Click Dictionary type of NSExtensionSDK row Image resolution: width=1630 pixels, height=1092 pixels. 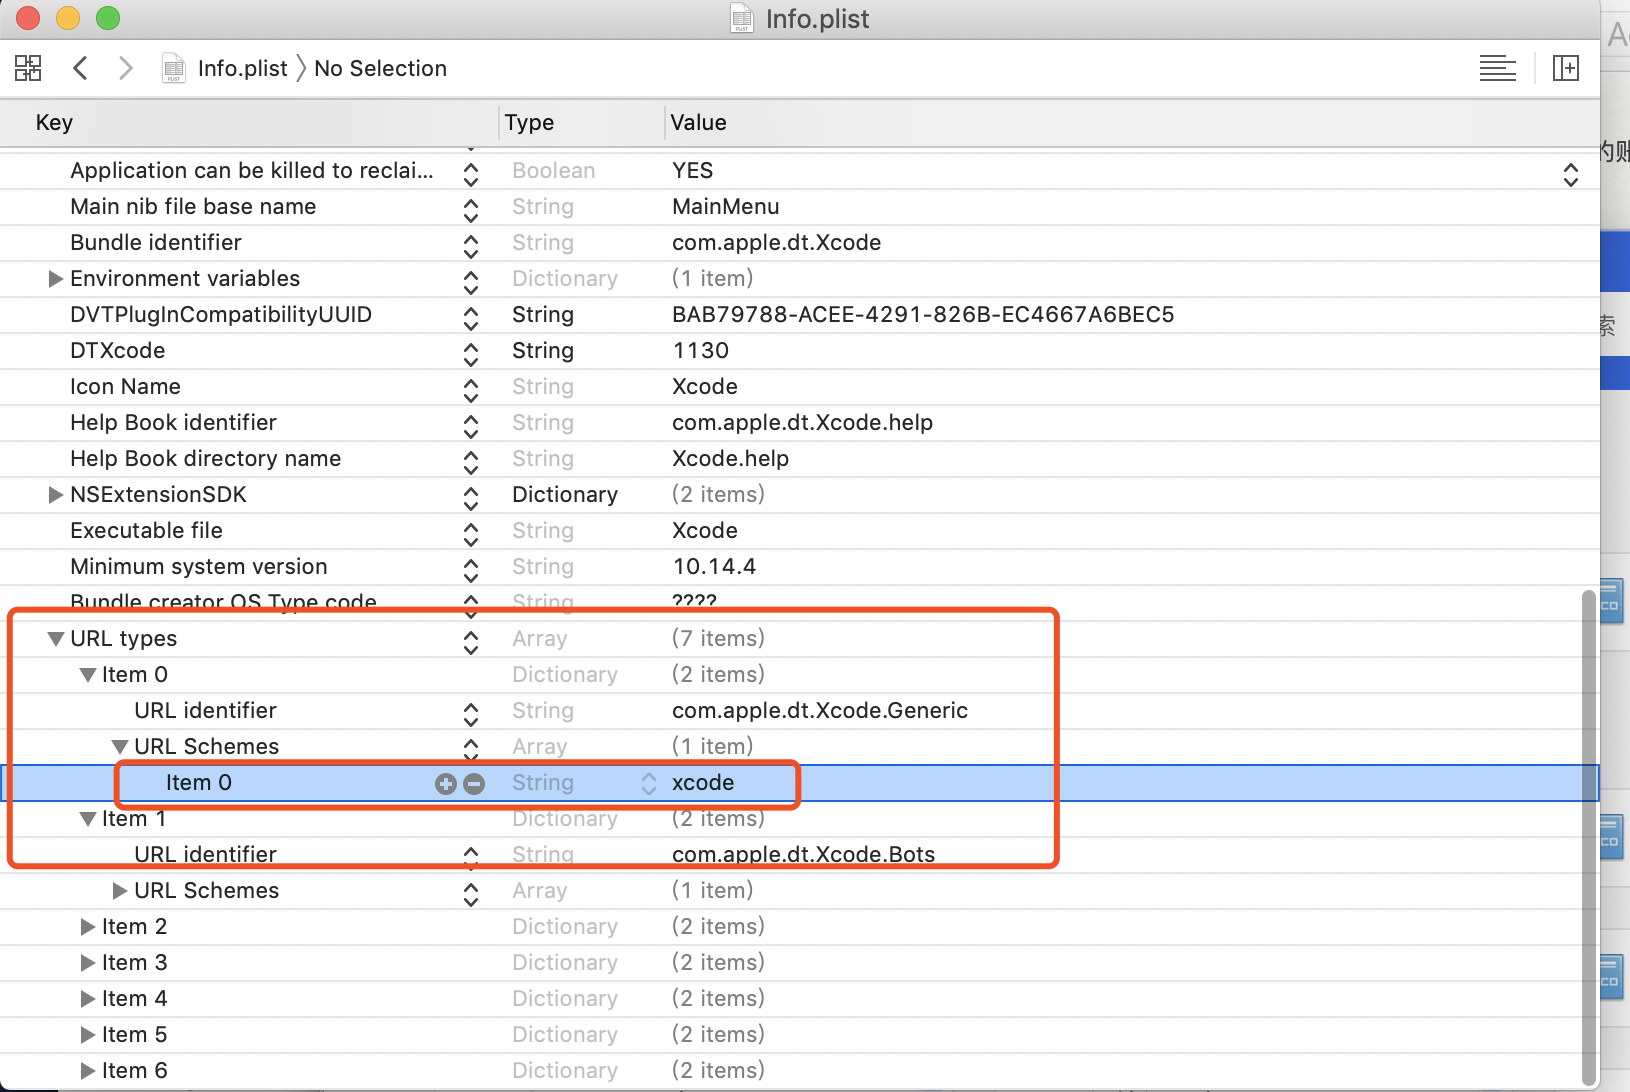pos(565,494)
